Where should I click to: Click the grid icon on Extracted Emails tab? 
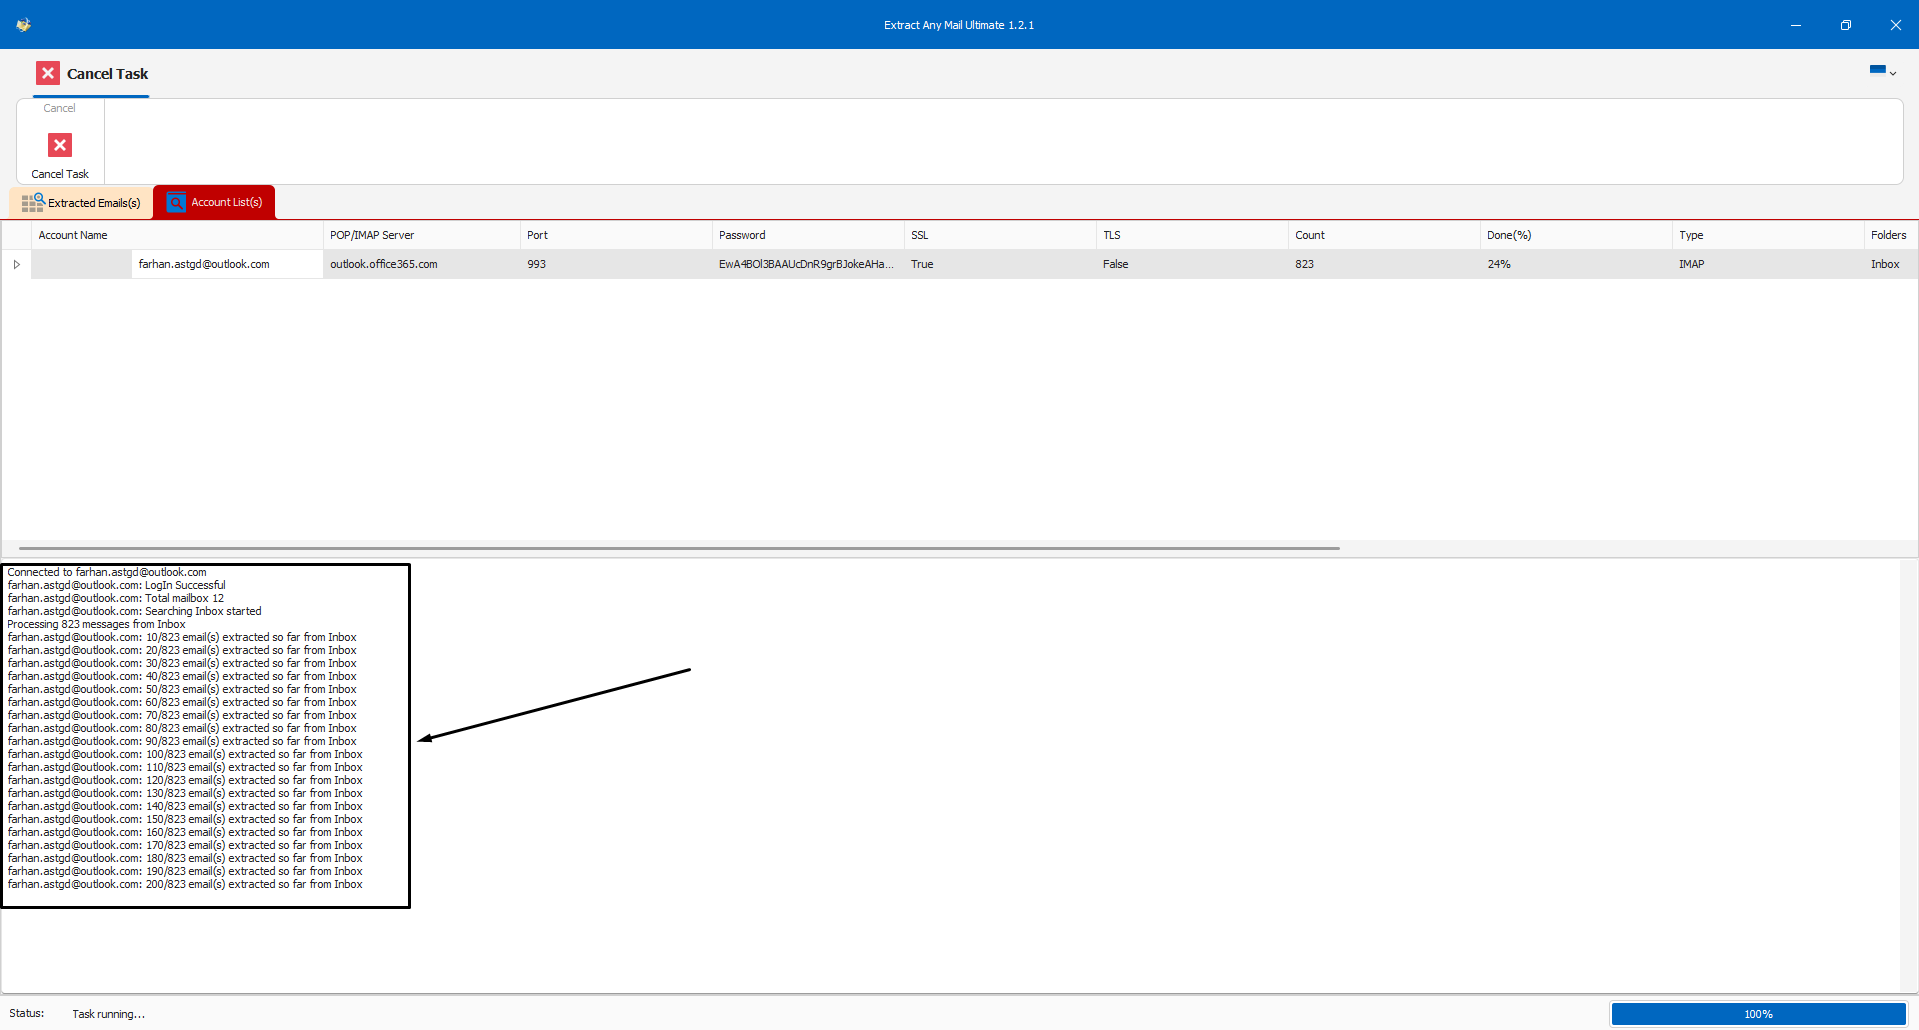click(x=33, y=203)
